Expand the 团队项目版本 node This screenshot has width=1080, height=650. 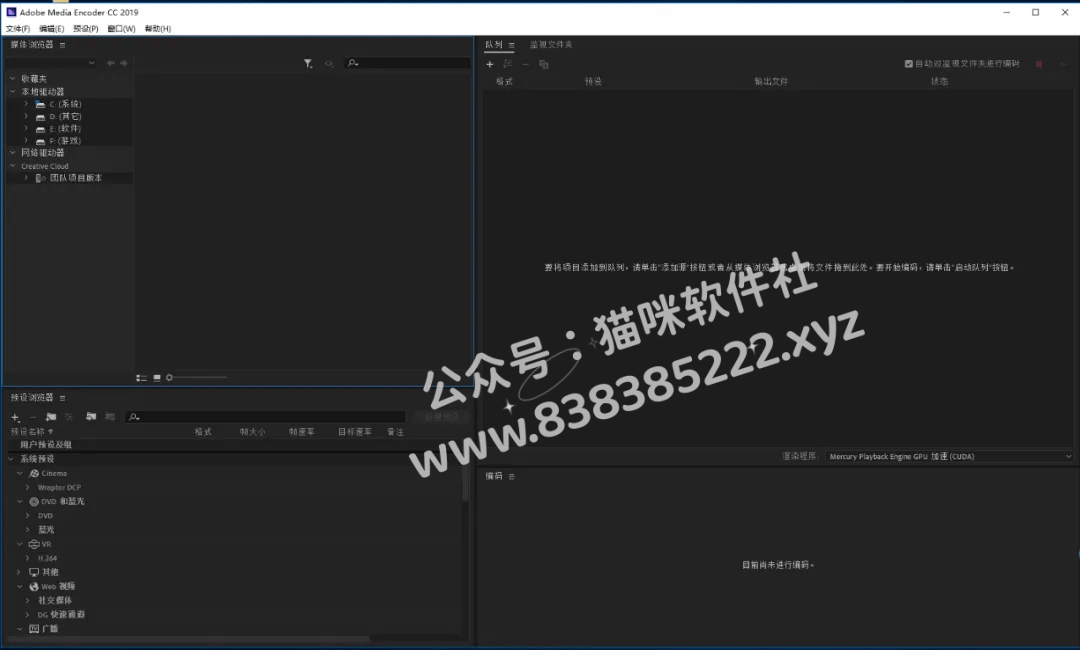26,178
